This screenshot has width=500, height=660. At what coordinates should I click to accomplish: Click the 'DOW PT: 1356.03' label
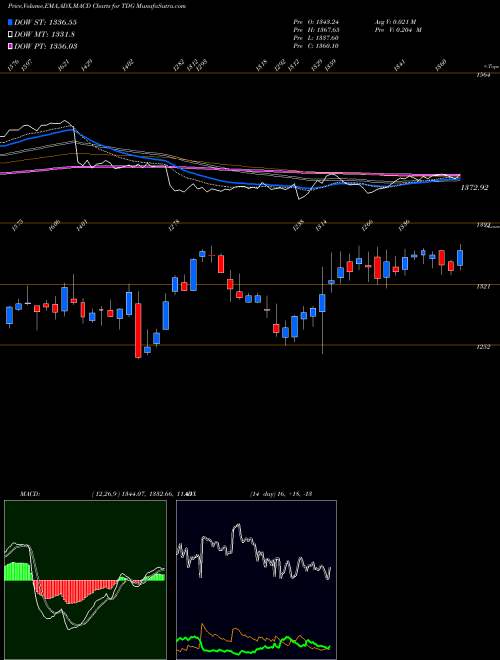click(45, 46)
